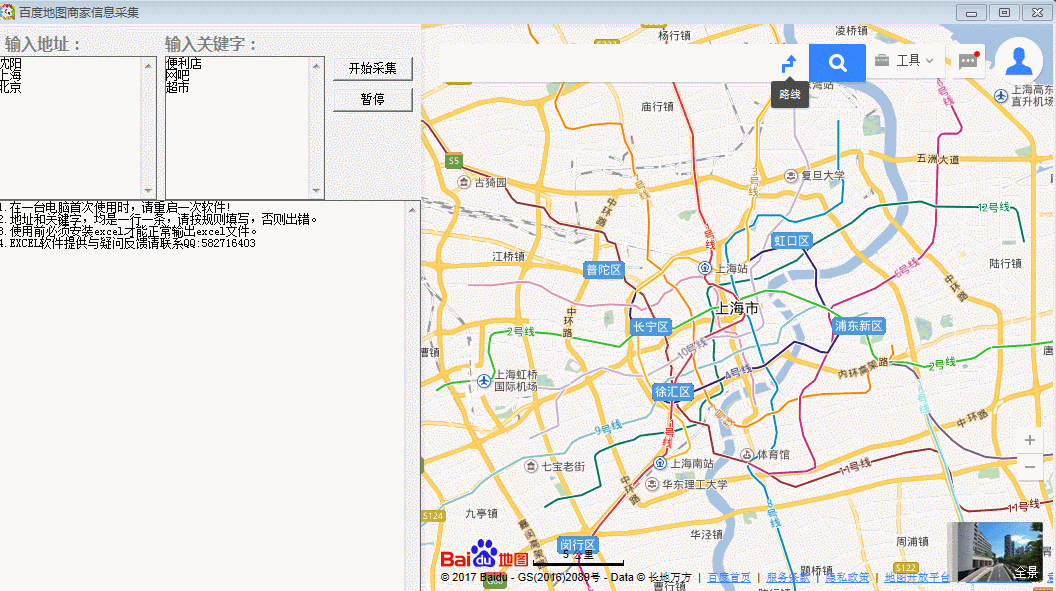1056x591 pixels.
Task: Click the 庙行镇 town label
Action: [x=657, y=106]
